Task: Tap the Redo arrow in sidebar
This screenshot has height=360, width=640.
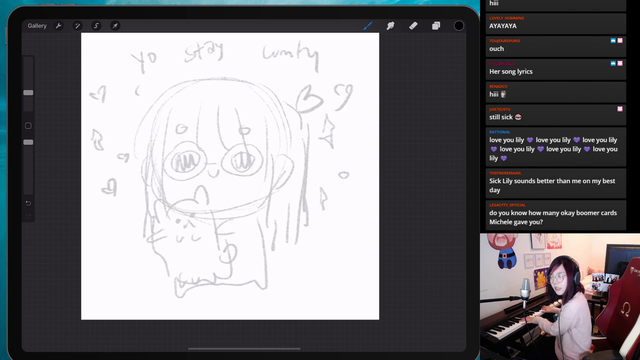Action: [x=28, y=216]
